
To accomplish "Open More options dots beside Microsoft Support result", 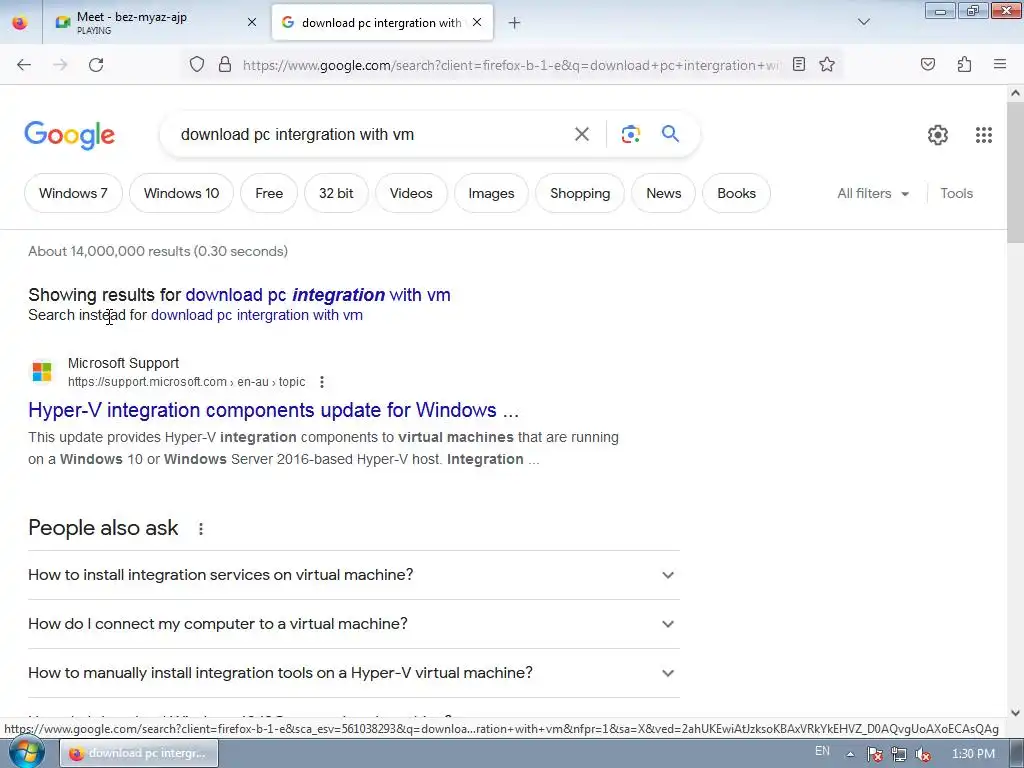I will (322, 382).
